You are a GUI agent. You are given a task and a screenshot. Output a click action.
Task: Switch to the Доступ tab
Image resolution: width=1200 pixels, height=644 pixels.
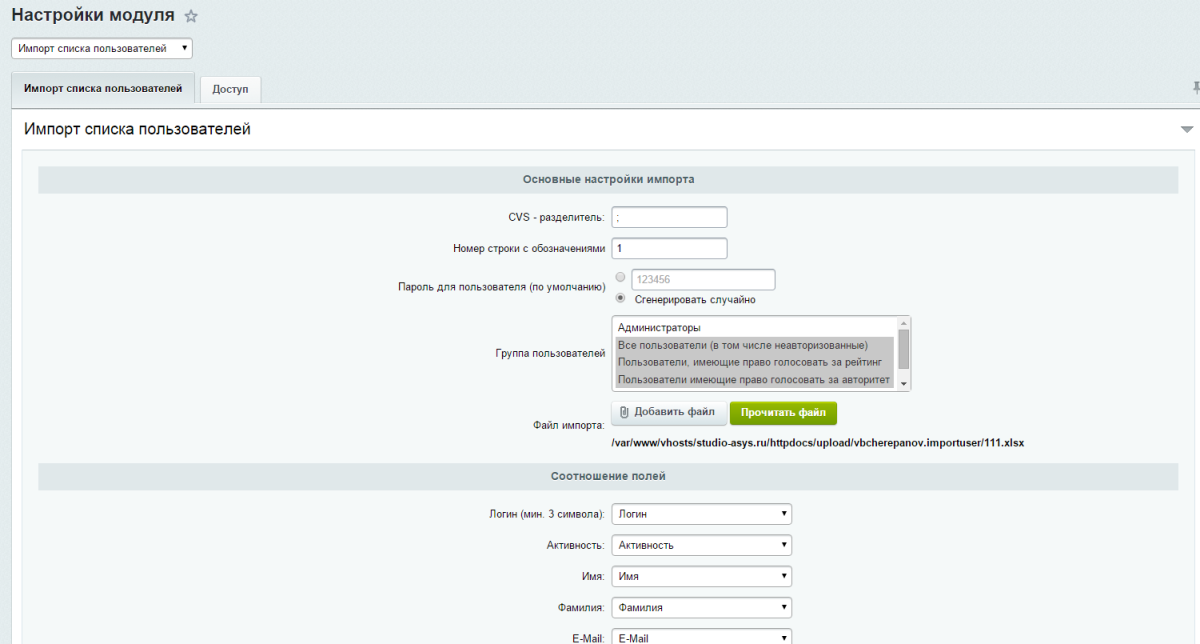pyautogui.click(x=230, y=88)
